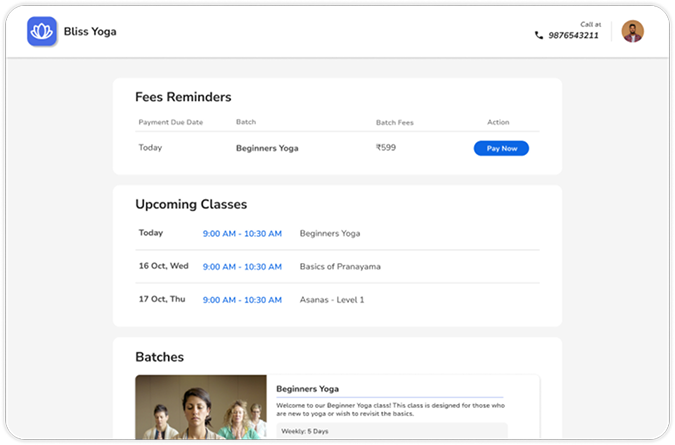Click the Bliss Yoga lotus logo icon
The image size is (675, 445).
tap(42, 31)
